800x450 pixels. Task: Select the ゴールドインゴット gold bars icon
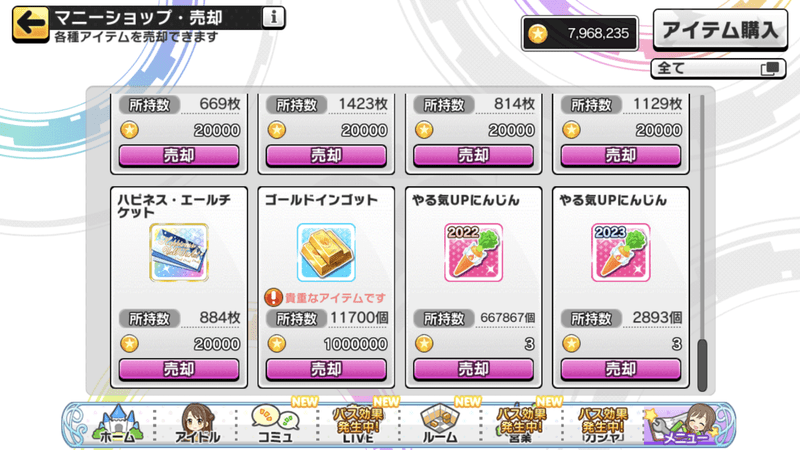click(x=326, y=253)
